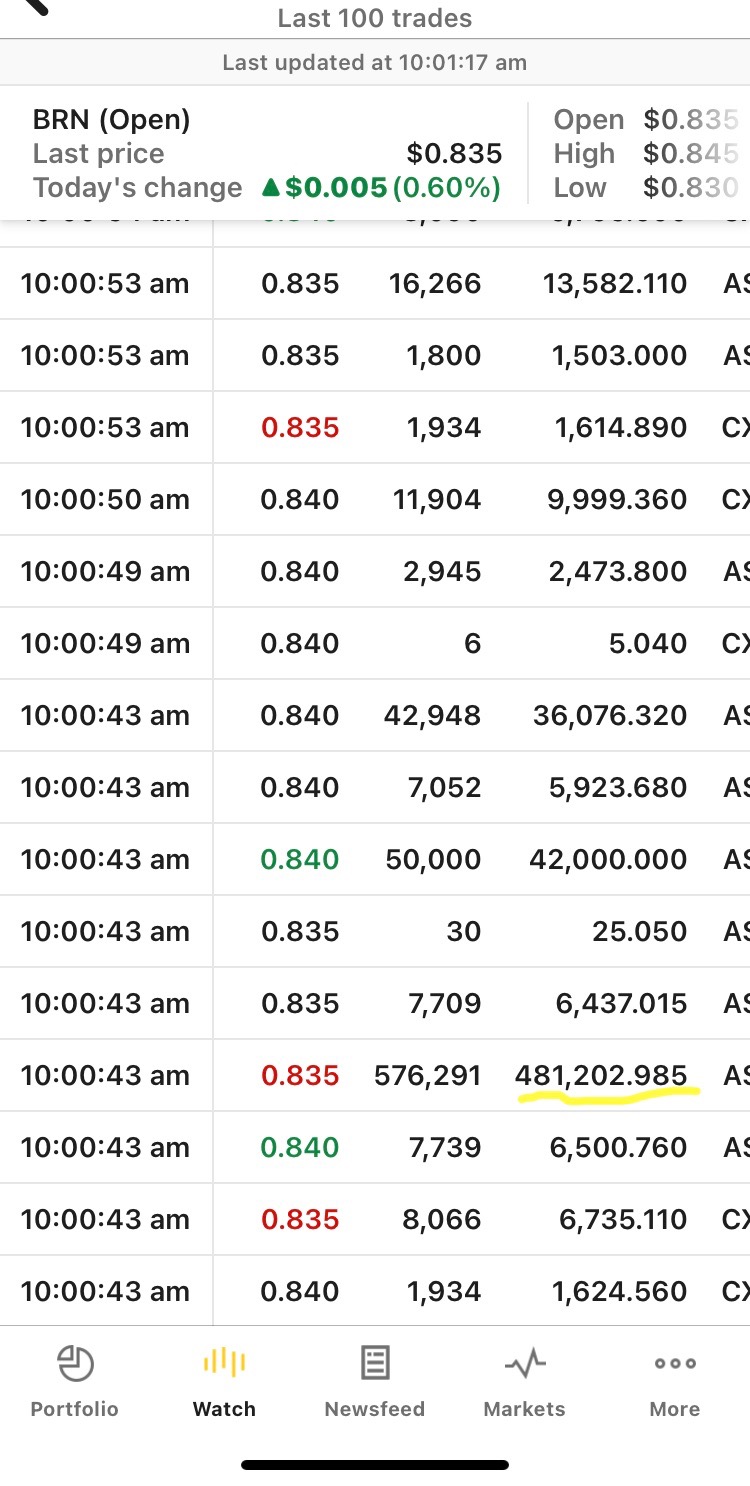Open the Newsfeed document icon
The image size is (750, 1486).
point(375,1364)
